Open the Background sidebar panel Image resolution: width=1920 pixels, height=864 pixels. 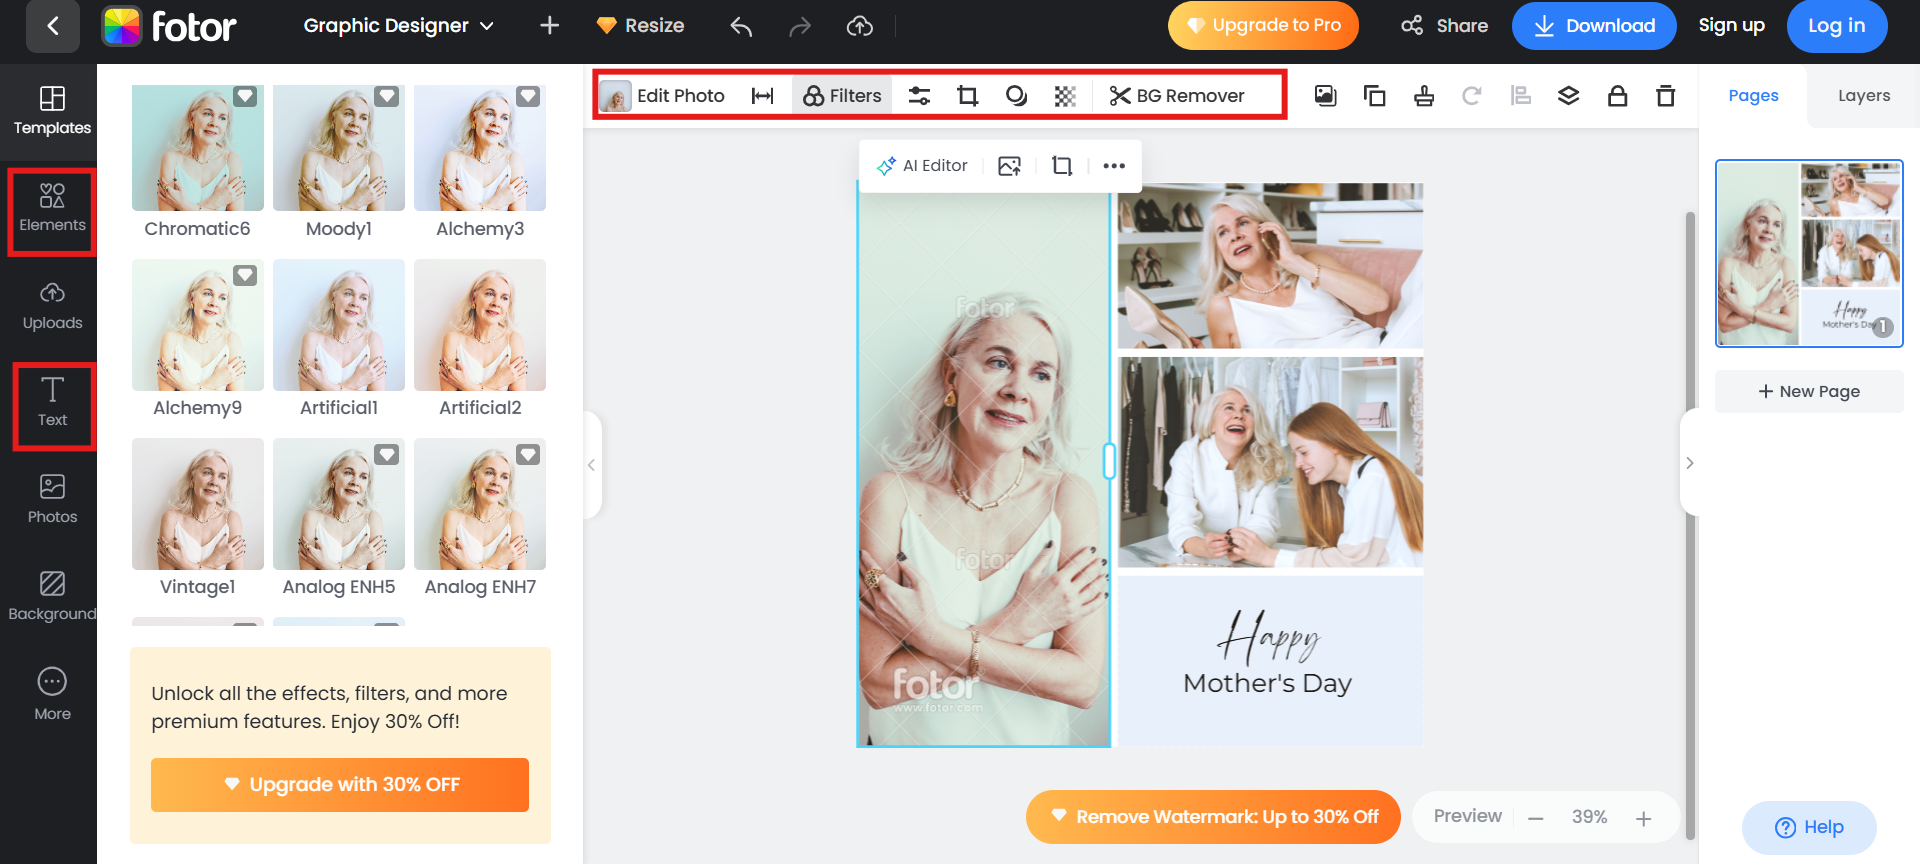coord(52,598)
